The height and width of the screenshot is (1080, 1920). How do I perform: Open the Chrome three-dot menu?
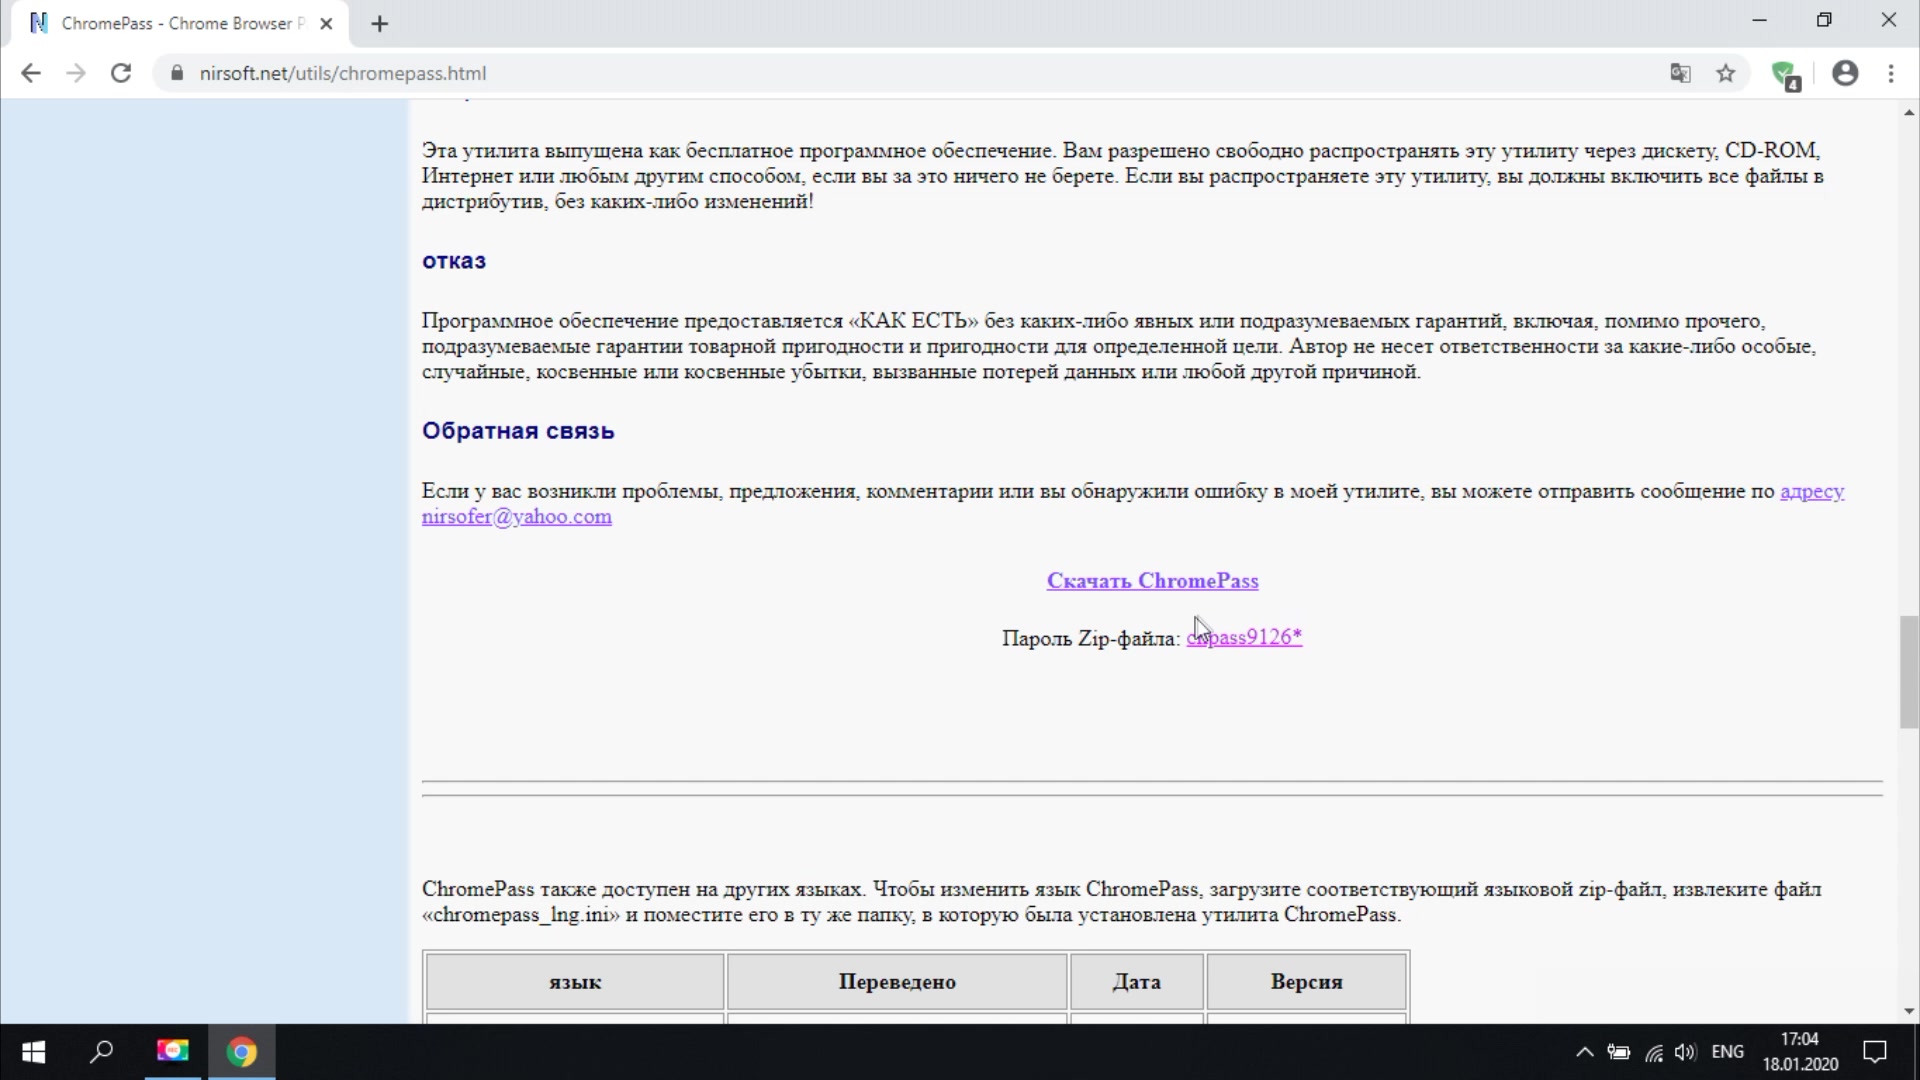(x=1891, y=73)
